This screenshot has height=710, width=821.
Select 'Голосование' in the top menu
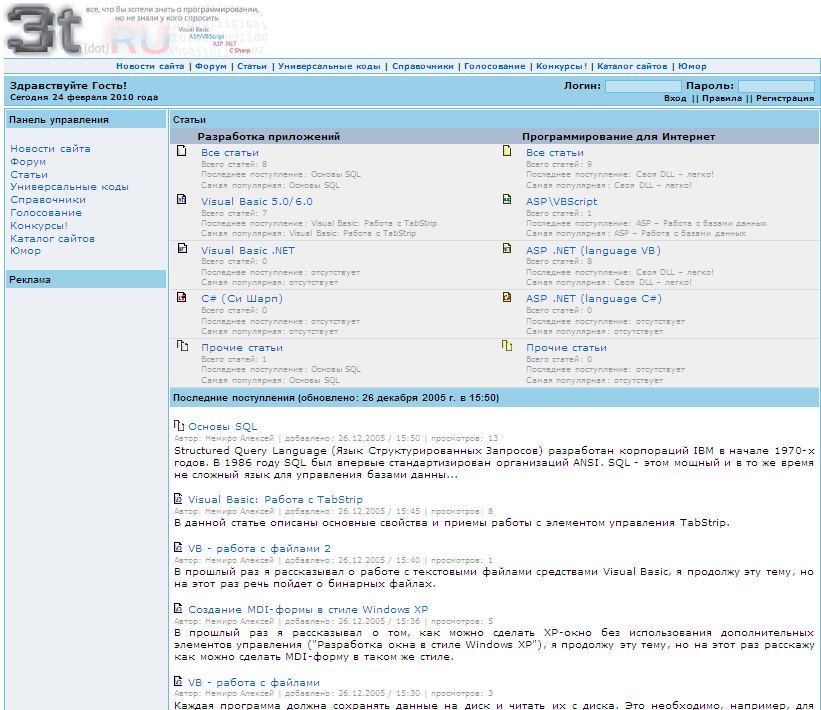[495, 66]
